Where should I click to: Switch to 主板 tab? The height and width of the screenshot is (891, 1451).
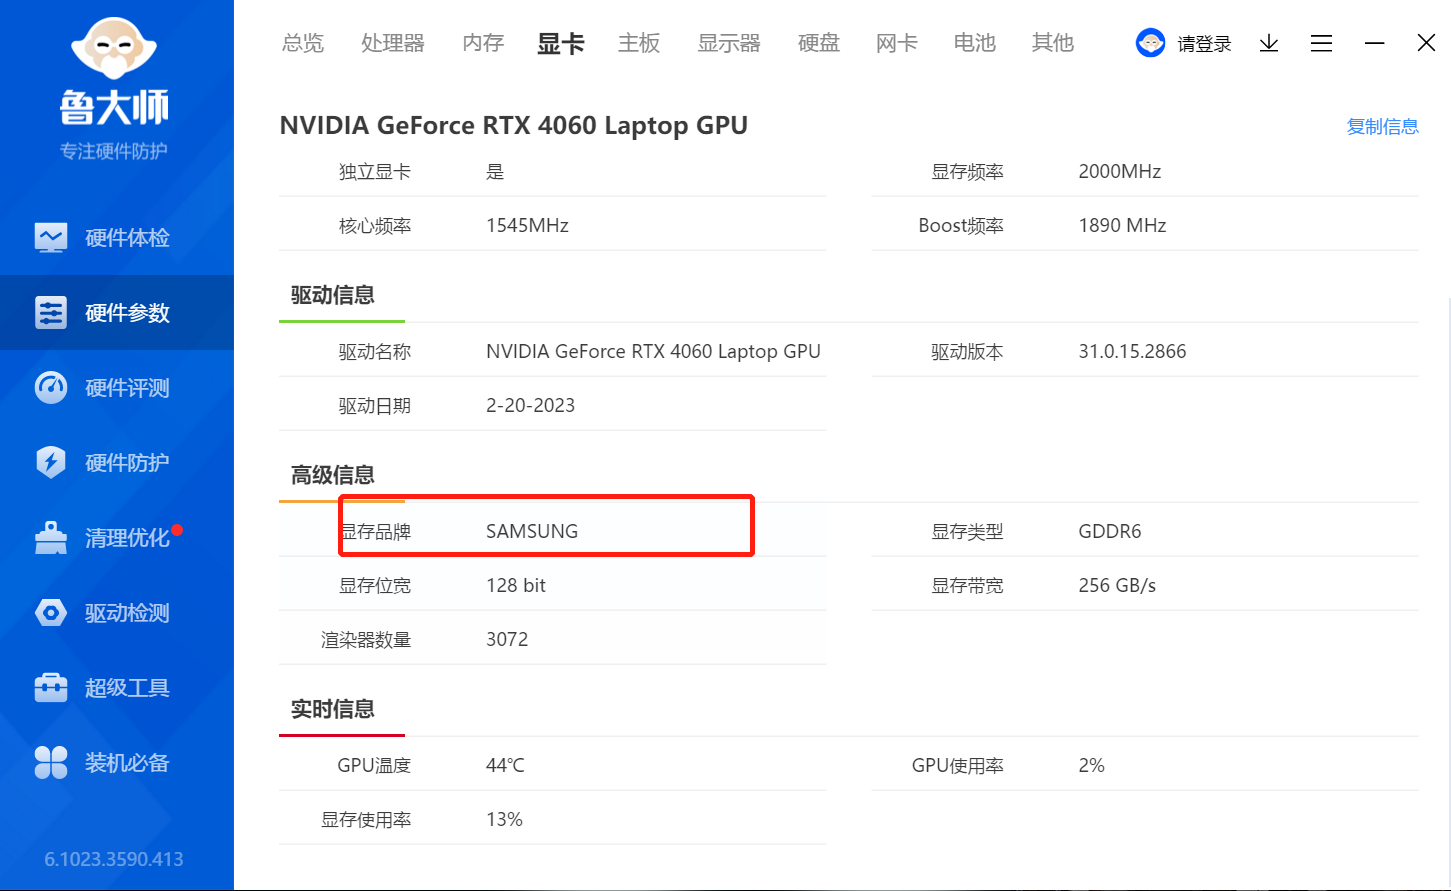tap(639, 43)
